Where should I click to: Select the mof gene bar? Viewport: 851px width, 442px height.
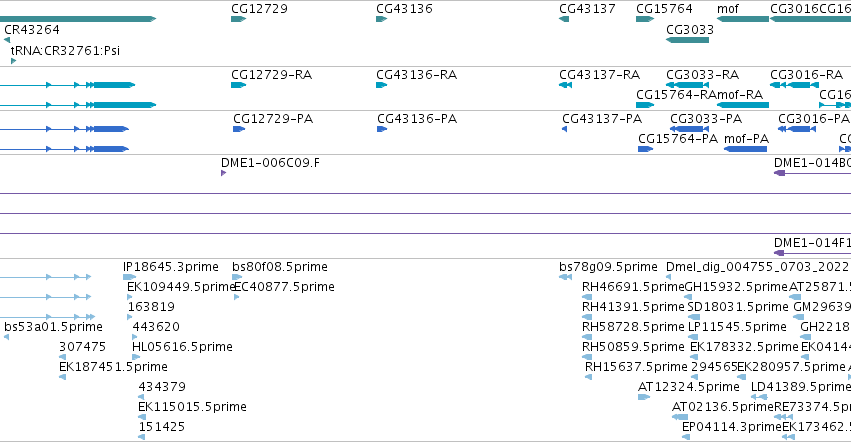coord(742,19)
